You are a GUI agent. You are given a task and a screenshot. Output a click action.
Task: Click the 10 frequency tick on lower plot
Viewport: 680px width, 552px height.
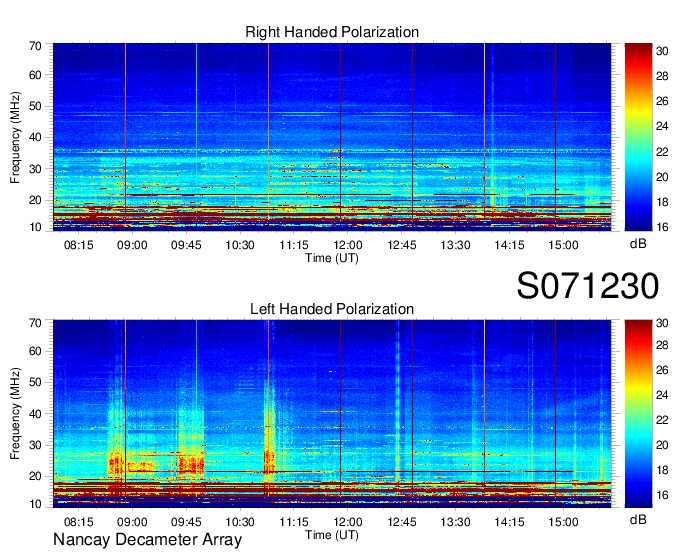click(x=35, y=504)
